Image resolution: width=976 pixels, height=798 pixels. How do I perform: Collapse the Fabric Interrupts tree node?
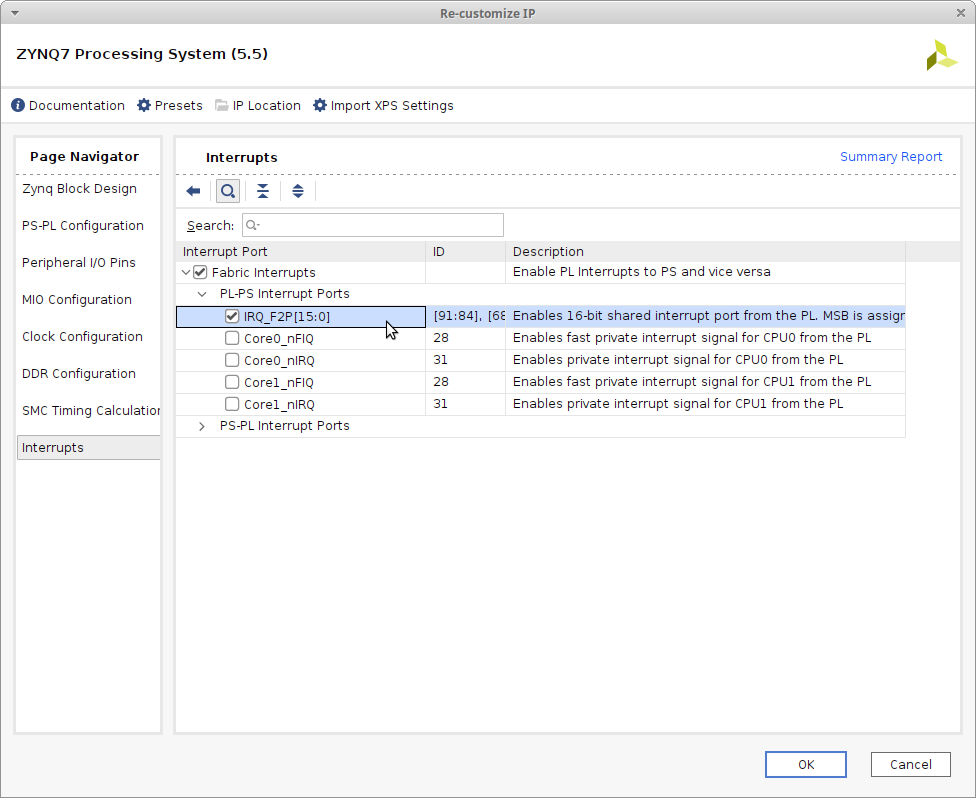[186, 272]
